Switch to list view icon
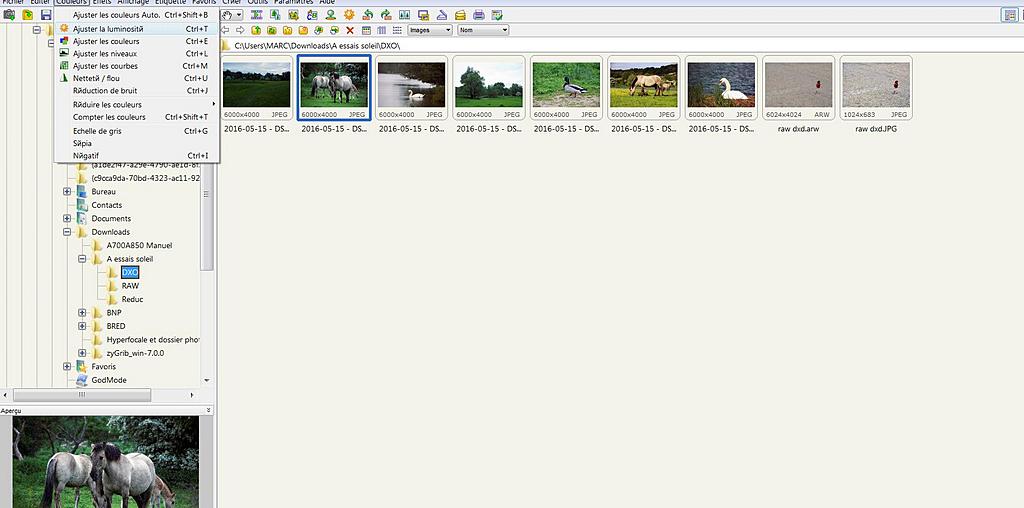Viewport: 1024px width, 508px height. pyautogui.click(x=397, y=30)
